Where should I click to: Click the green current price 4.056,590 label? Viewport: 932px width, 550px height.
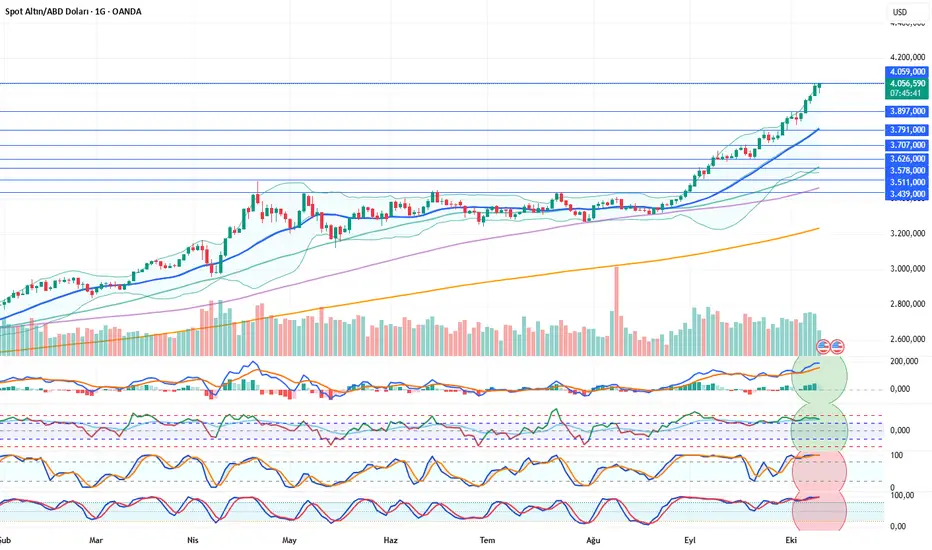pos(907,88)
